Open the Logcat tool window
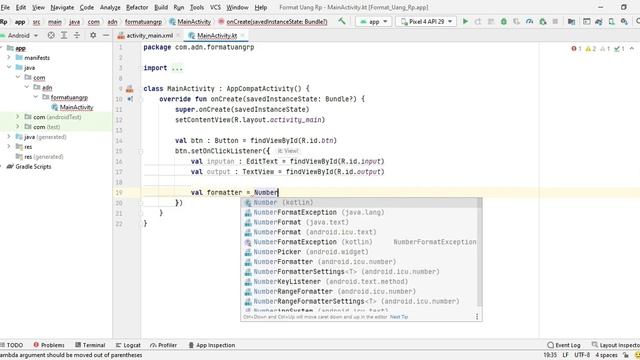Image resolution: width=640 pixels, height=360 pixels. pos(128,345)
